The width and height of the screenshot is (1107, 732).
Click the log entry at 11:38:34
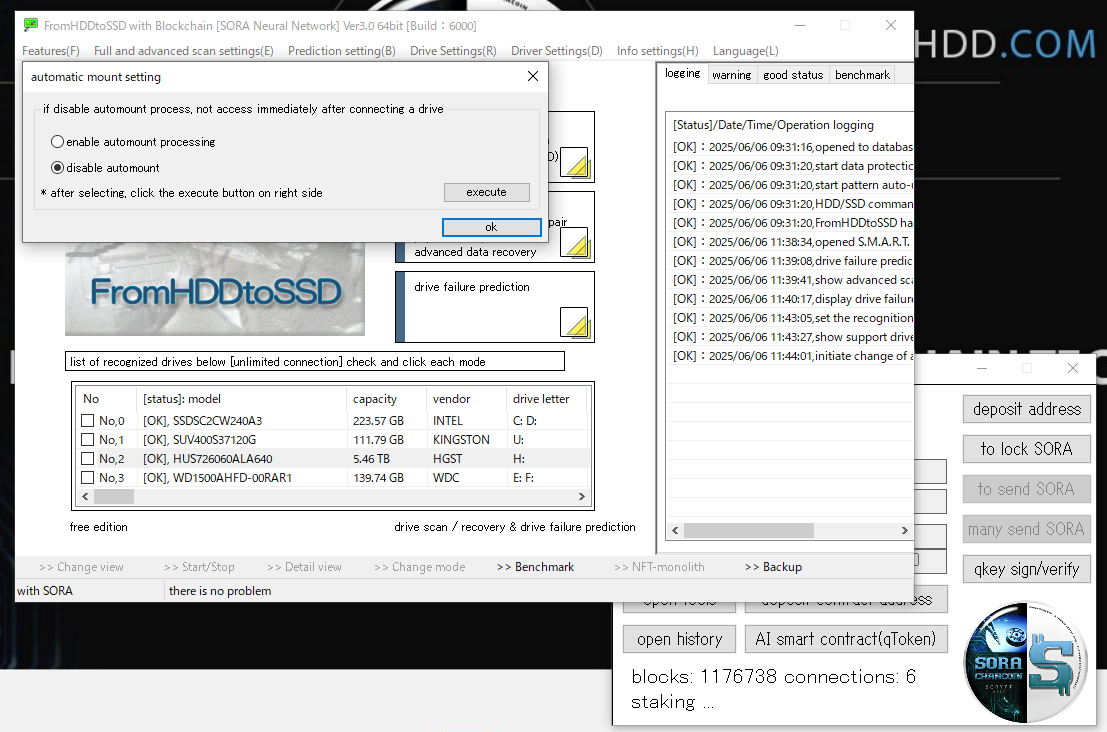click(x=793, y=242)
